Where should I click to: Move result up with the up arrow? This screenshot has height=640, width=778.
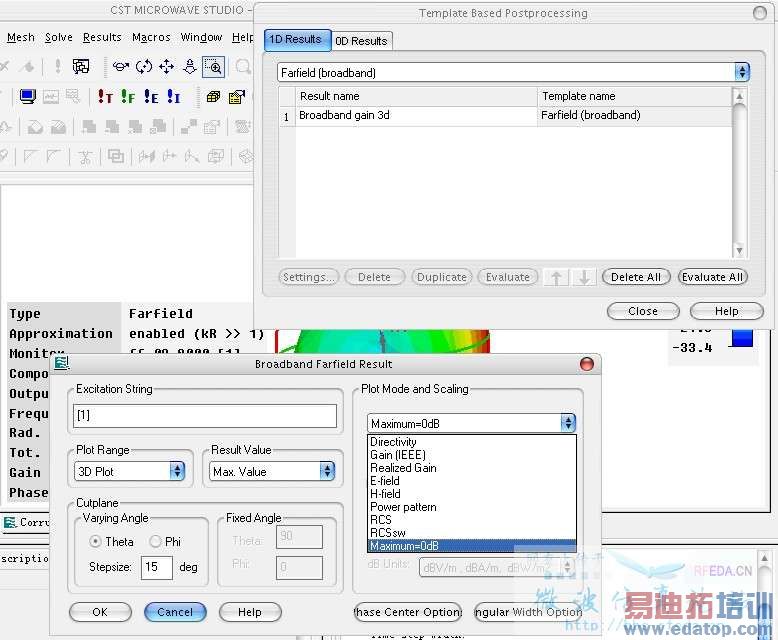coord(556,277)
